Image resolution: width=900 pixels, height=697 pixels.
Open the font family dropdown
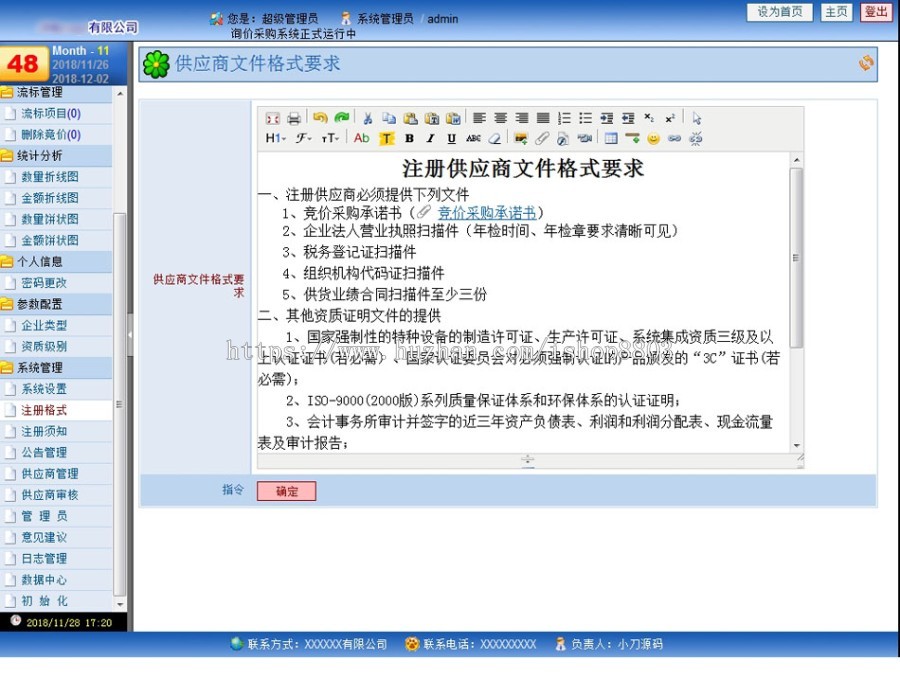coord(304,138)
